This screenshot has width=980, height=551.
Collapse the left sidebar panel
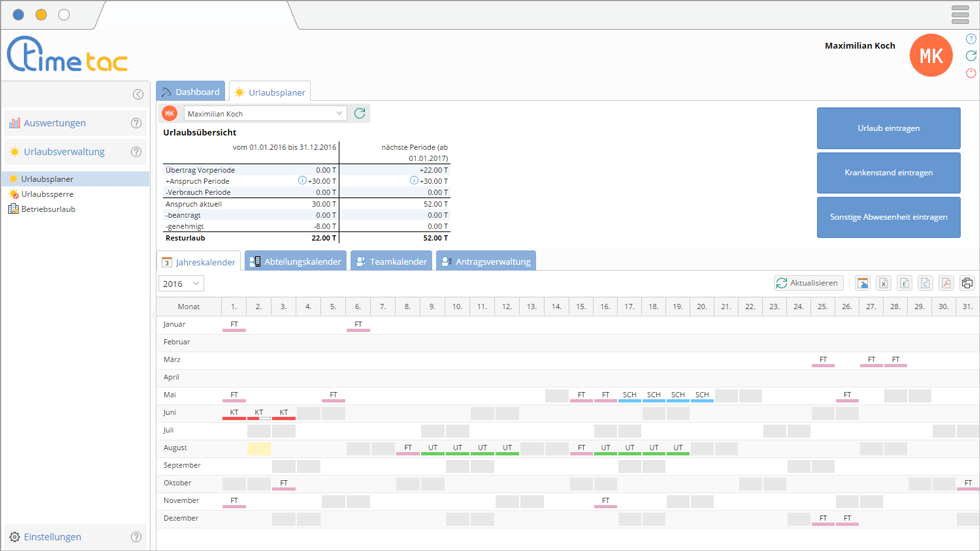click(x=138, y=94)
